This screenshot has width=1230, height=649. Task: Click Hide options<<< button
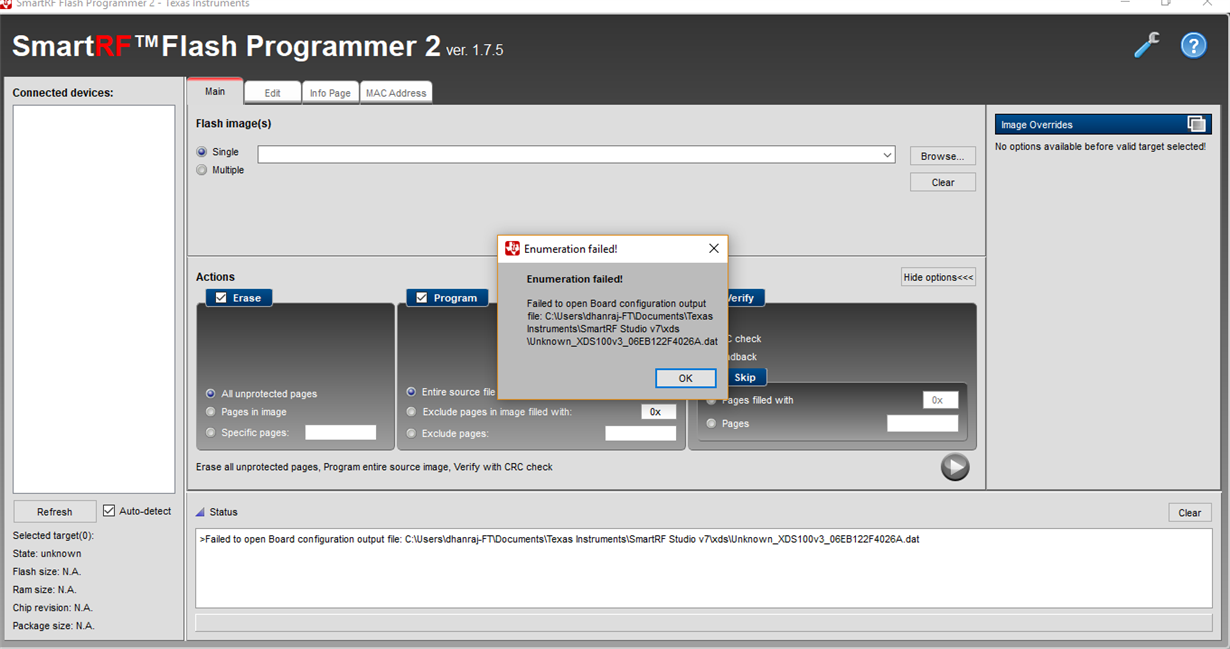point(938,277)
